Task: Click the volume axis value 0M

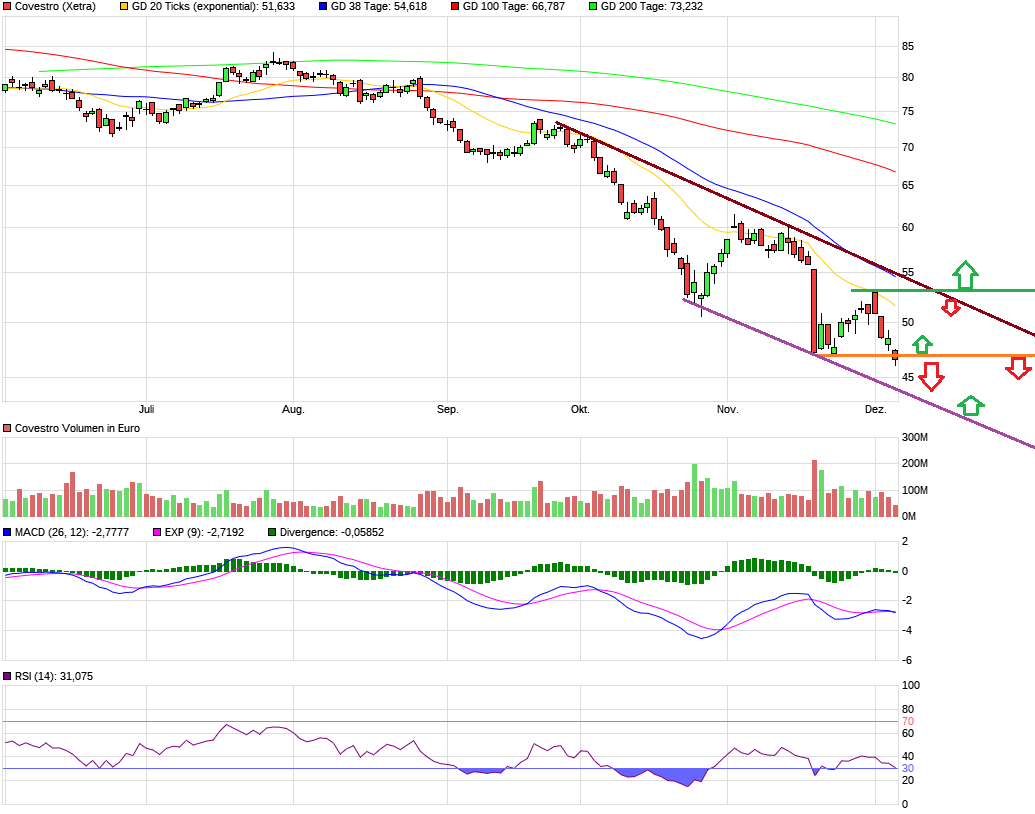Action: 909,516
